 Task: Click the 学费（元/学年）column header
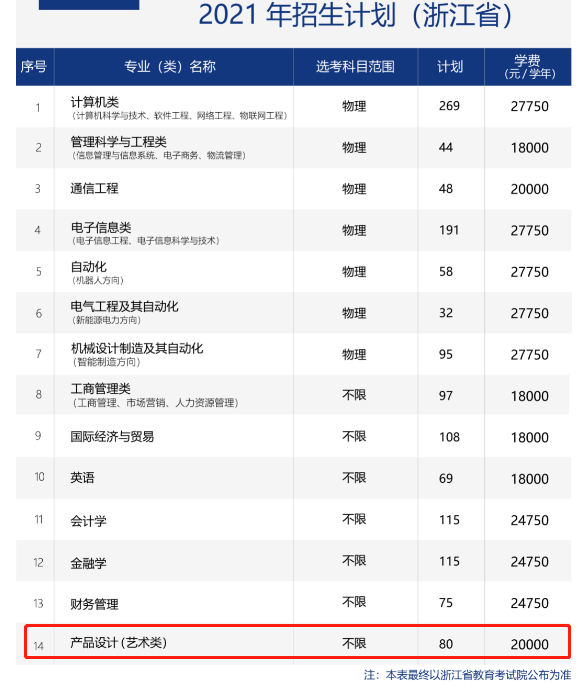click(x=529, y=67)
